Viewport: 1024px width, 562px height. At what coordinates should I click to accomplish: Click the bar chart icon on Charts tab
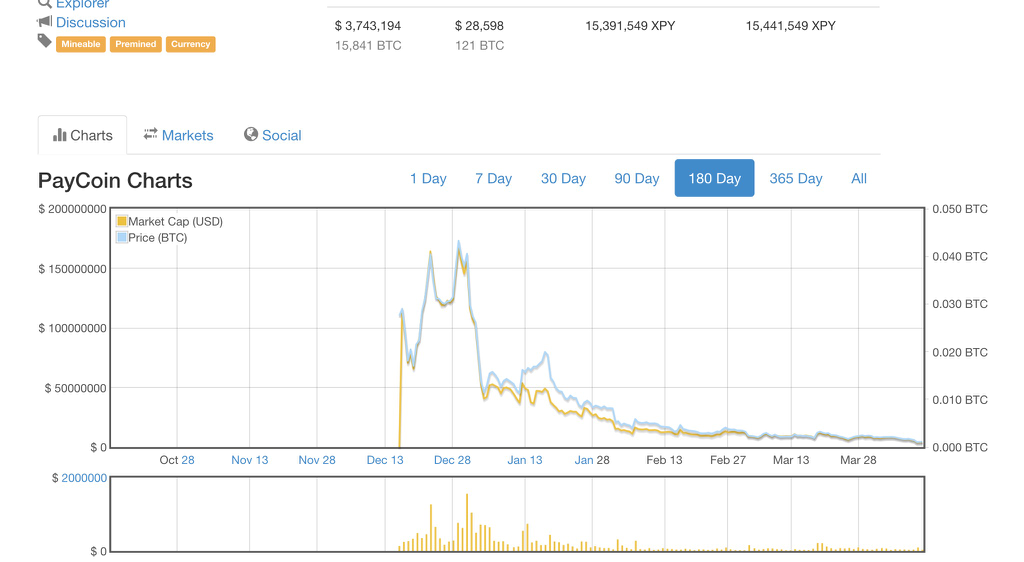59,134
